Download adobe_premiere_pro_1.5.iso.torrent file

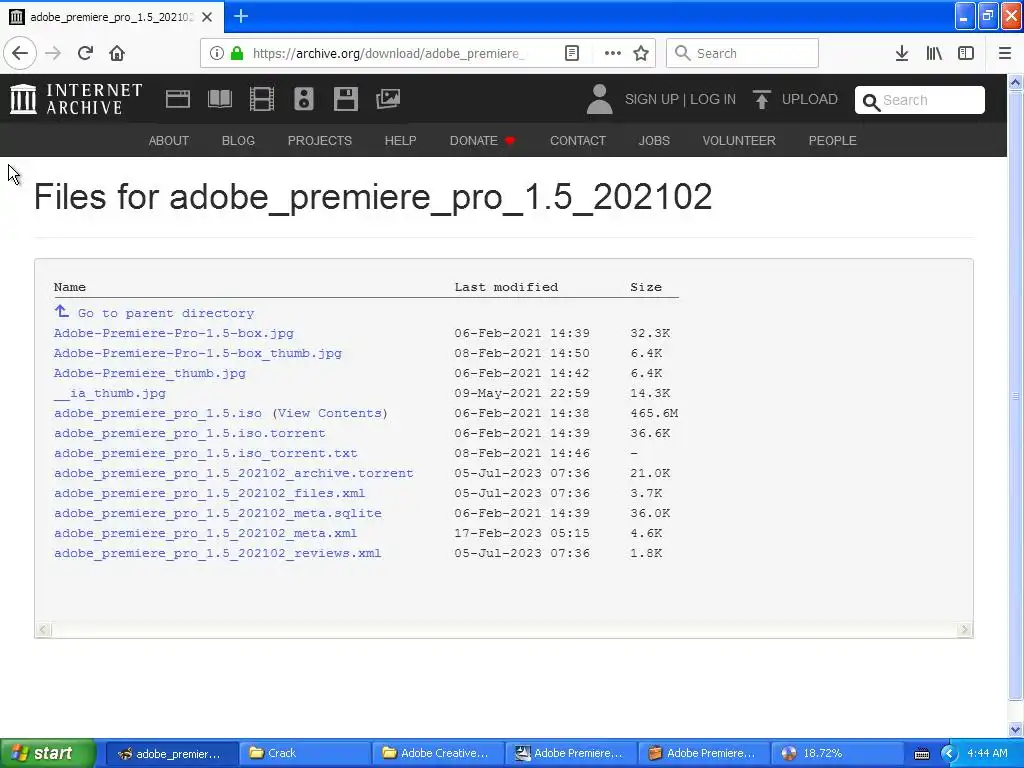click(189, 433)
